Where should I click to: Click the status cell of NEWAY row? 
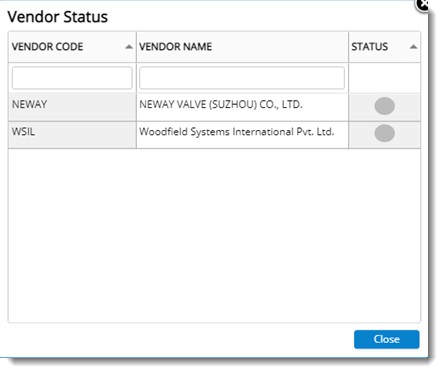click(384, 107)
